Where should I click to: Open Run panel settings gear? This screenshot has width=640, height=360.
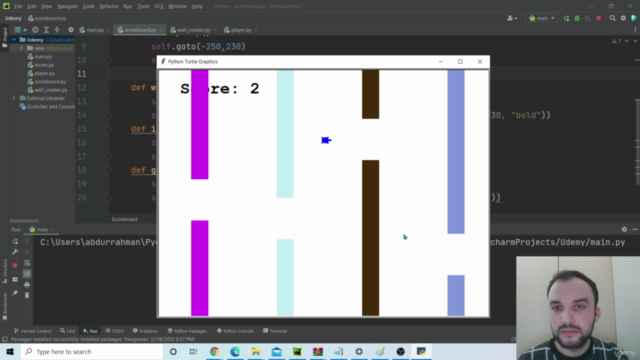[624, 229]
